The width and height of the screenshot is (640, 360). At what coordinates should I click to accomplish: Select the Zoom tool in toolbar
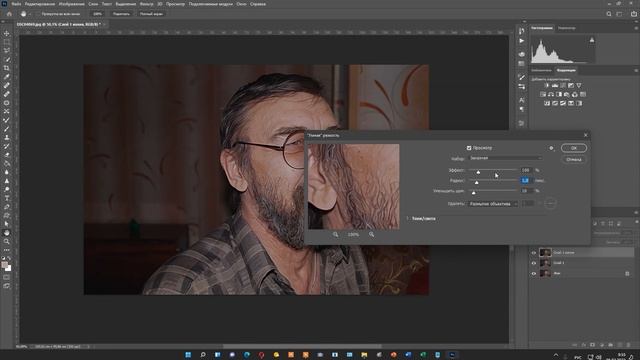click(x=7, y=241)
